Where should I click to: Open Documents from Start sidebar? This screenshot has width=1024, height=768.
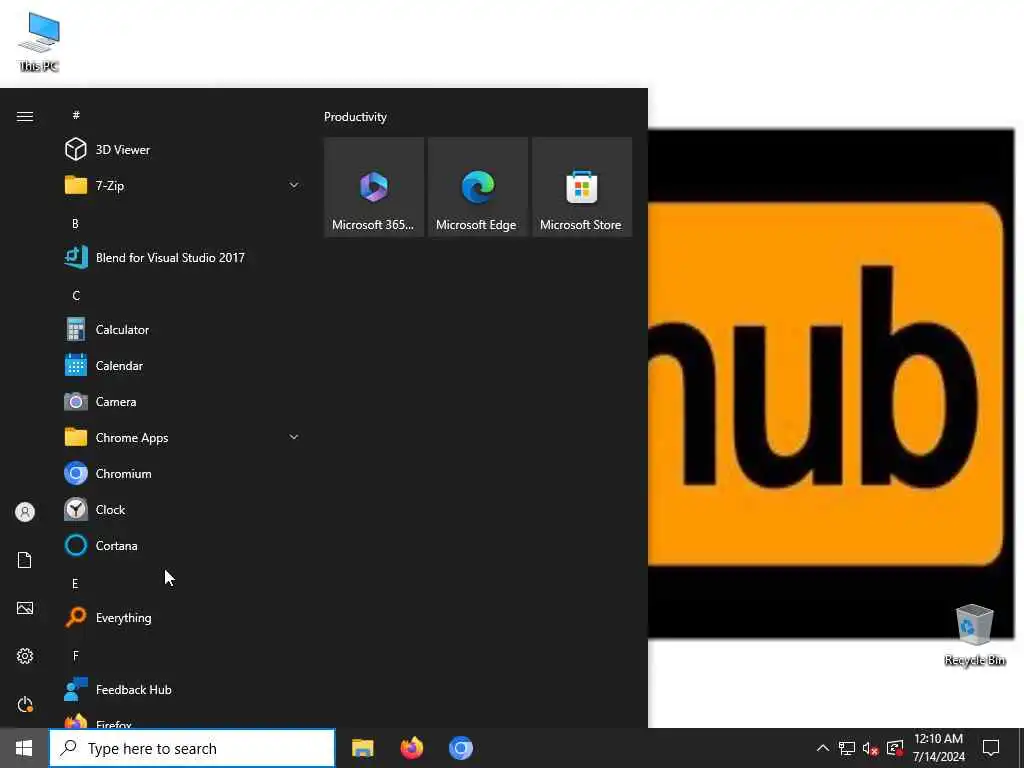click(25, 560)
